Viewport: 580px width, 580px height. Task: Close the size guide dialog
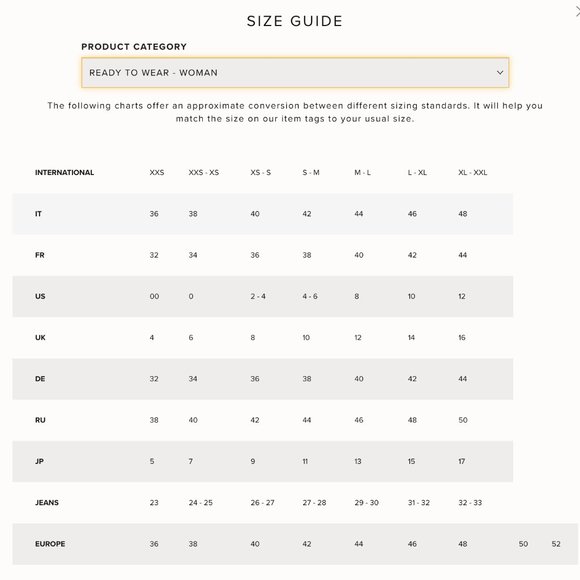(577, 11)
